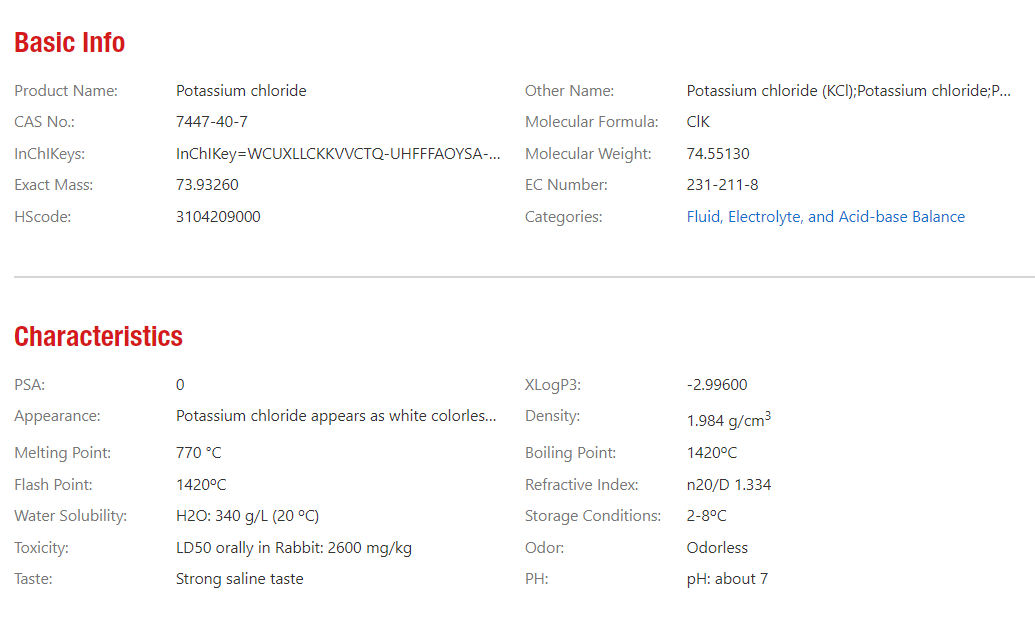1035x627 pixels.
Task: Click the Refractive Index value n20/D 1.334
Action: (728, 485)
